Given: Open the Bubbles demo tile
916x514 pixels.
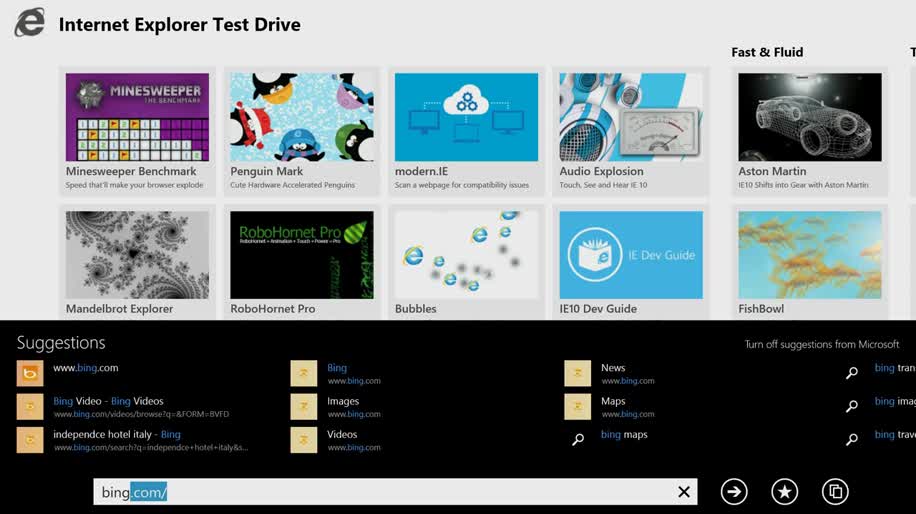Looking at the screenshot, I should (x=466, y=262).
